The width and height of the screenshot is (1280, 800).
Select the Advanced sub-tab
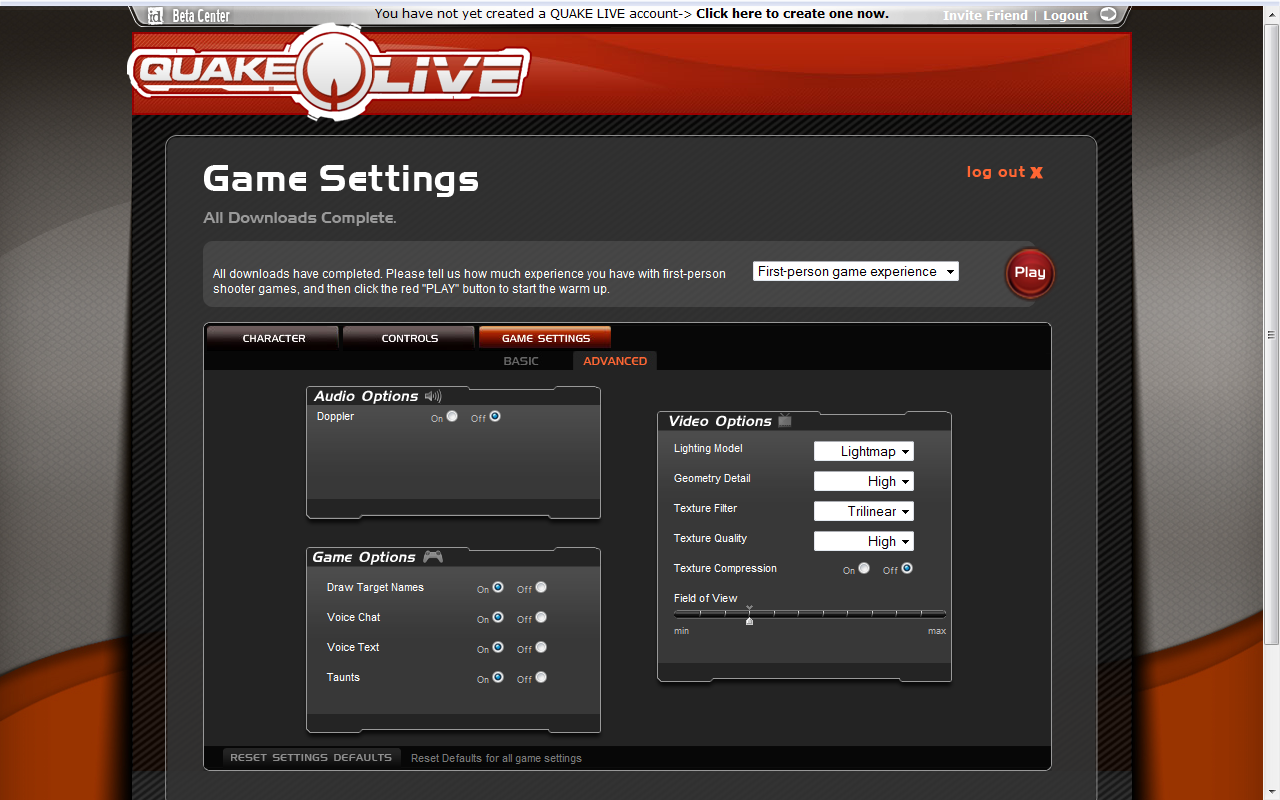615,361
